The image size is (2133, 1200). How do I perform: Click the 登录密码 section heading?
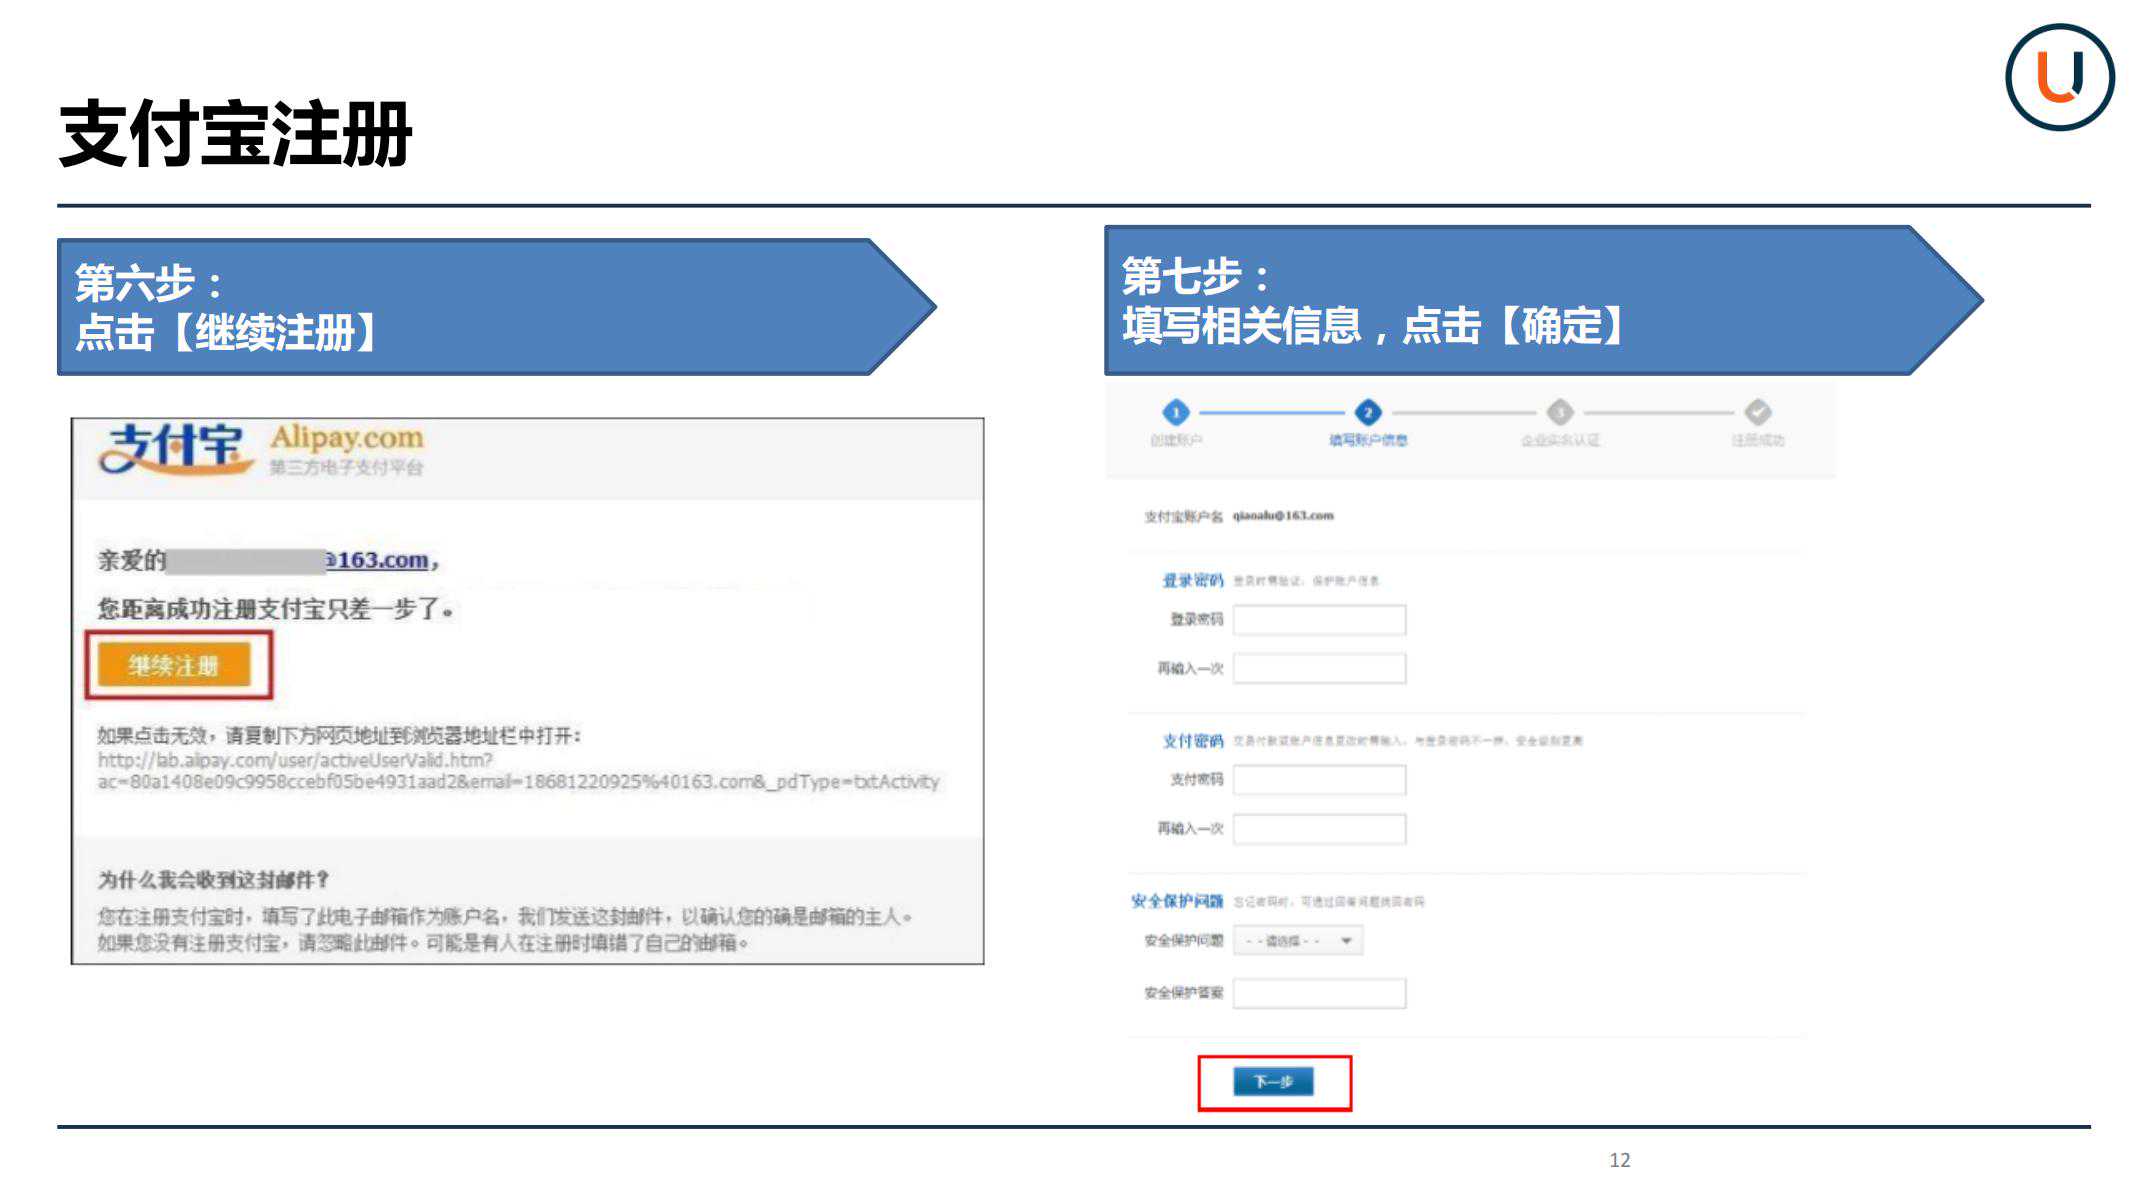[x=1193, y=581]
